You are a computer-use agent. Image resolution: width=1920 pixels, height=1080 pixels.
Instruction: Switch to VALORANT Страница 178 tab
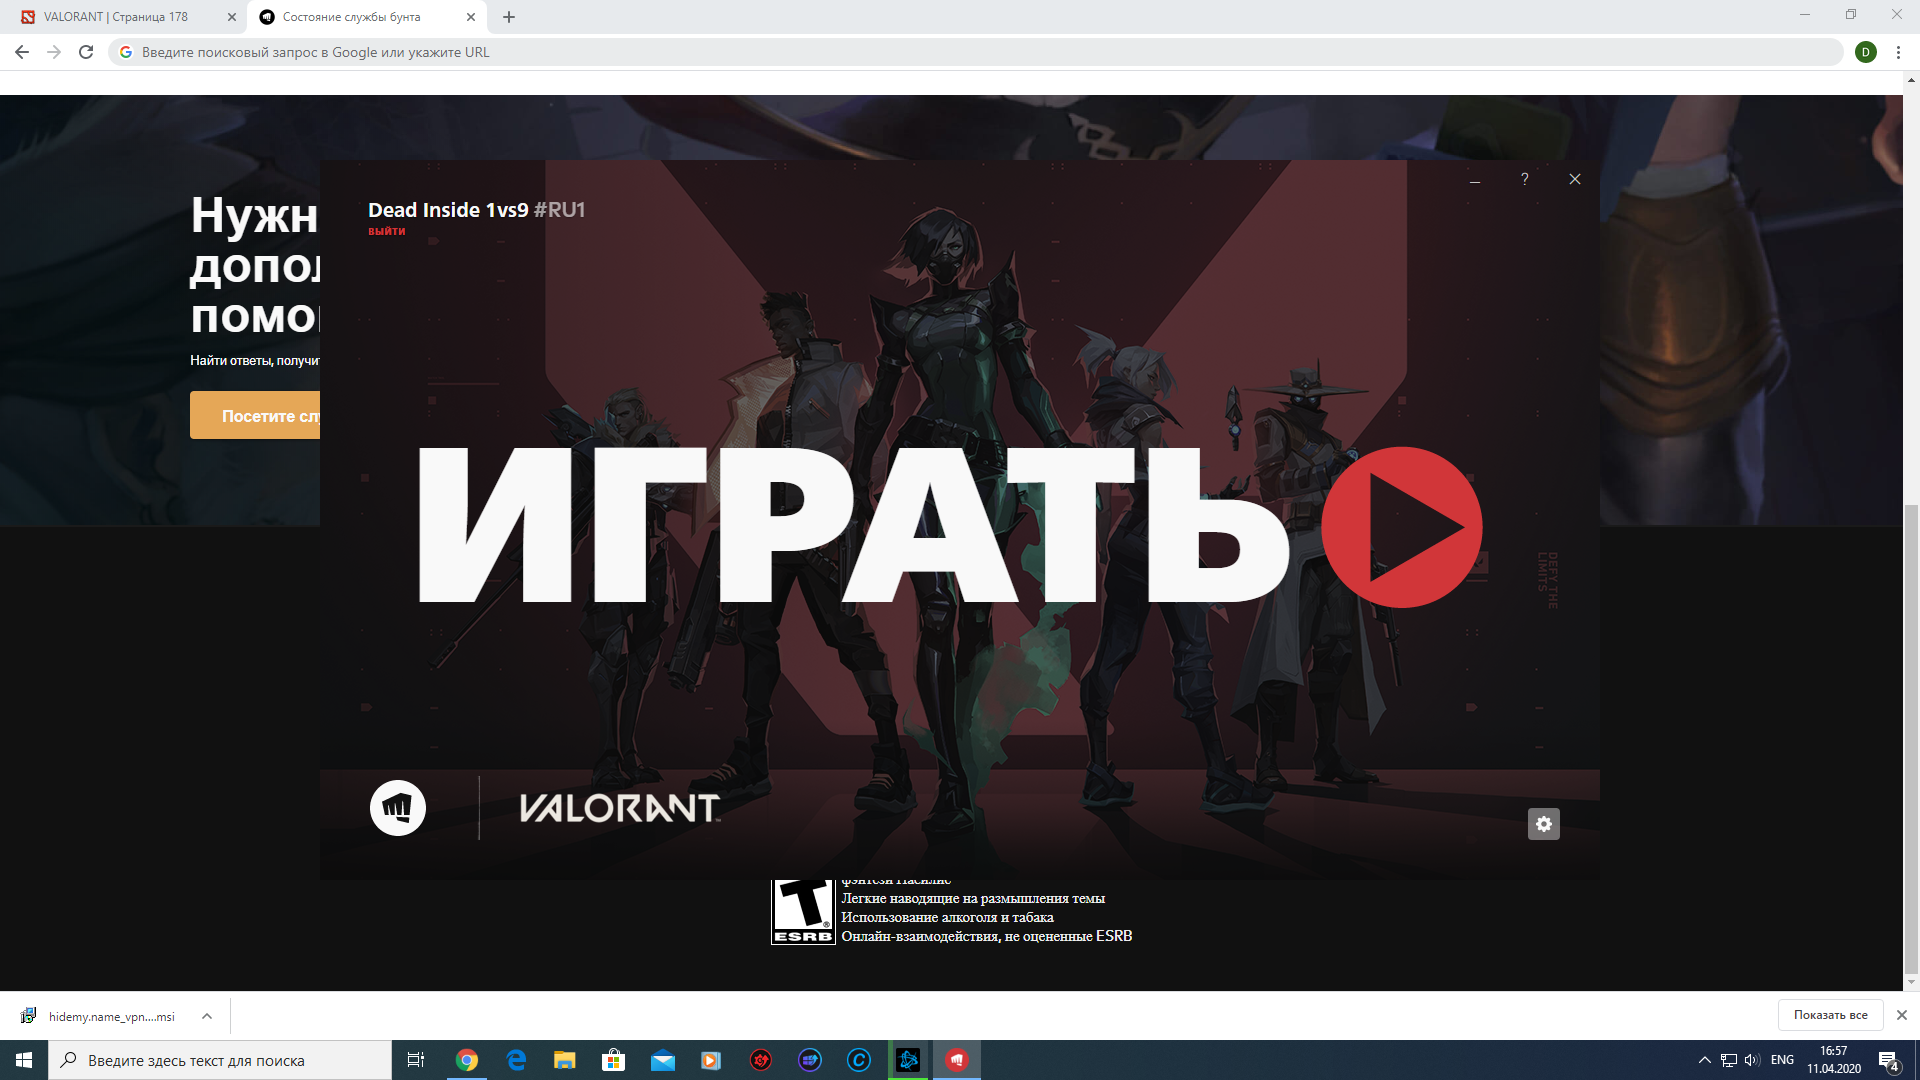pos(118,17)
